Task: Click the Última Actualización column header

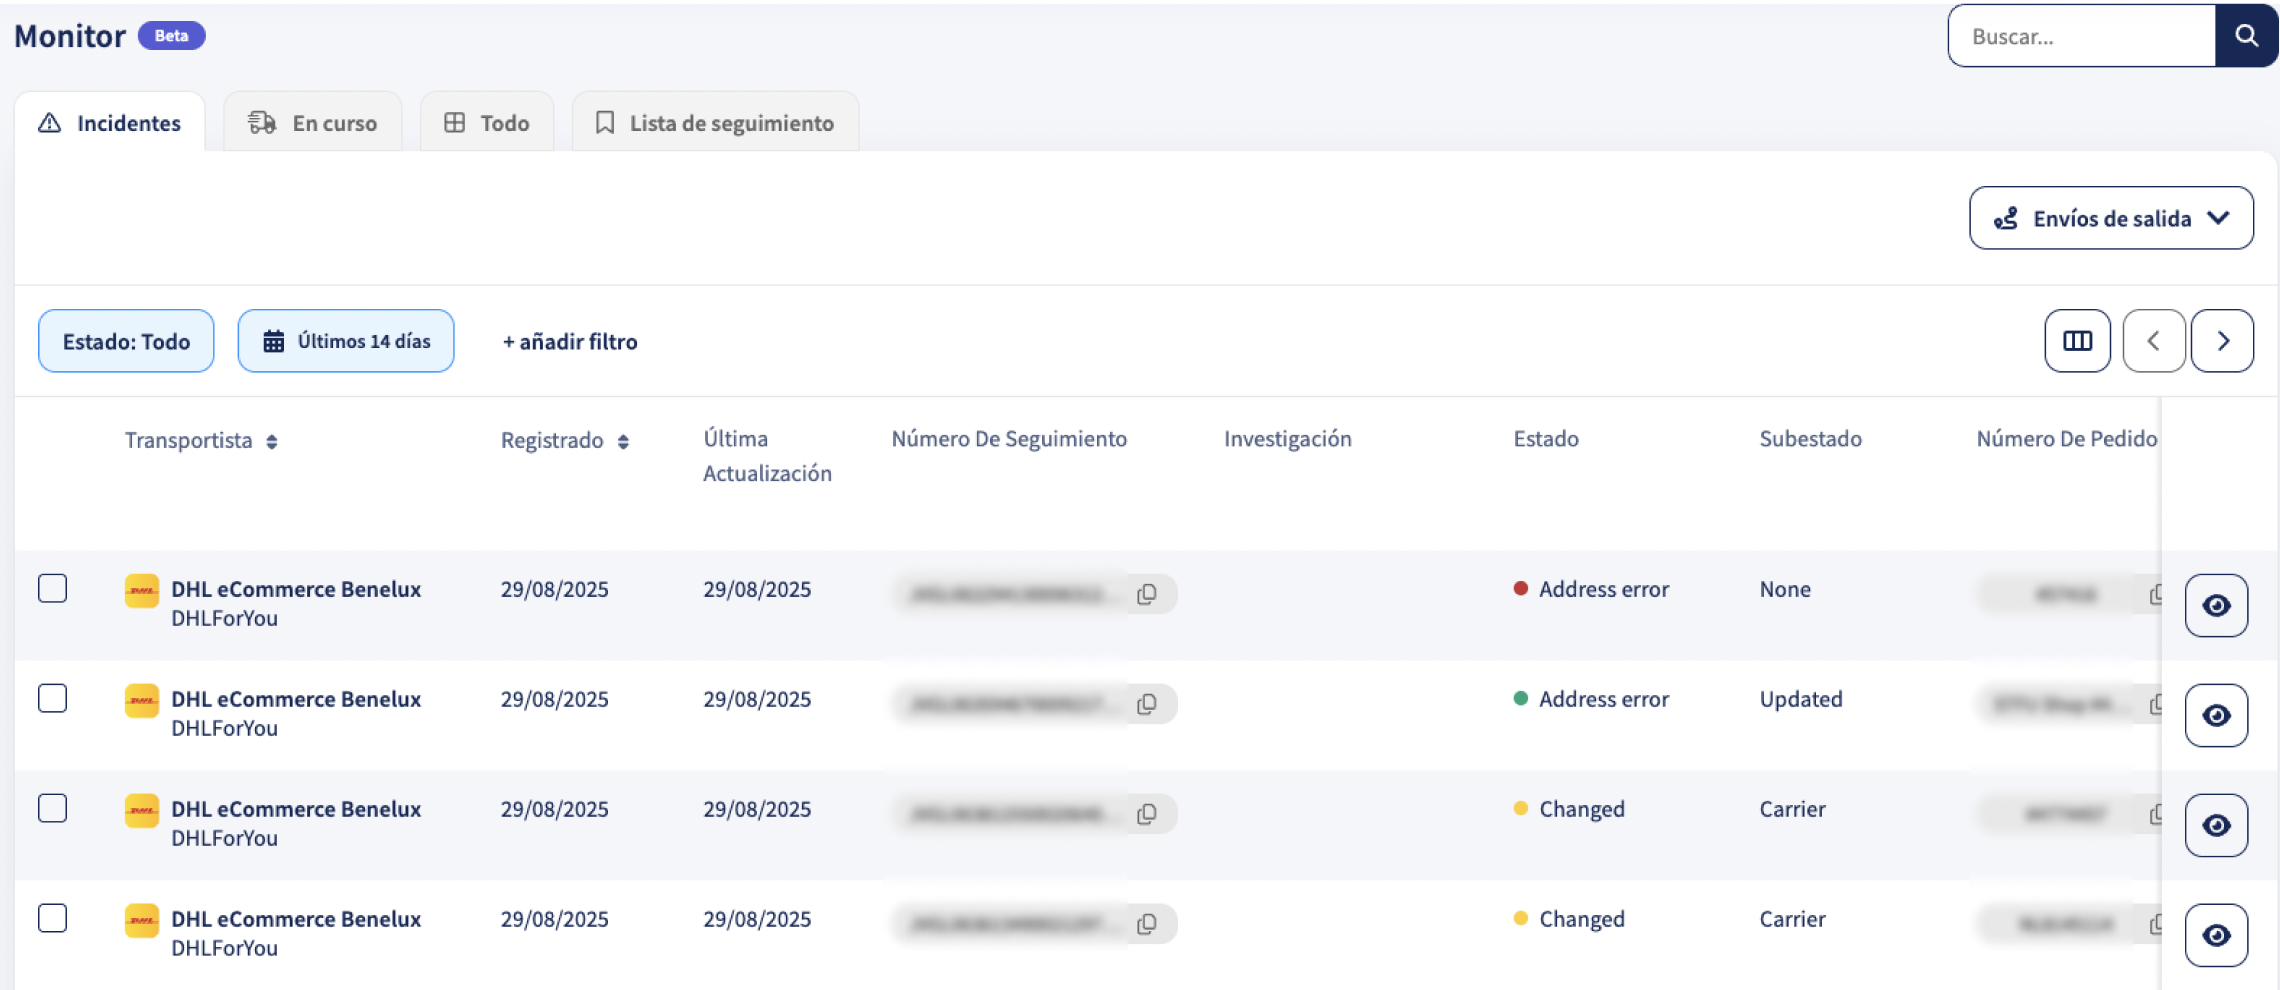Action: click(767, 456)
